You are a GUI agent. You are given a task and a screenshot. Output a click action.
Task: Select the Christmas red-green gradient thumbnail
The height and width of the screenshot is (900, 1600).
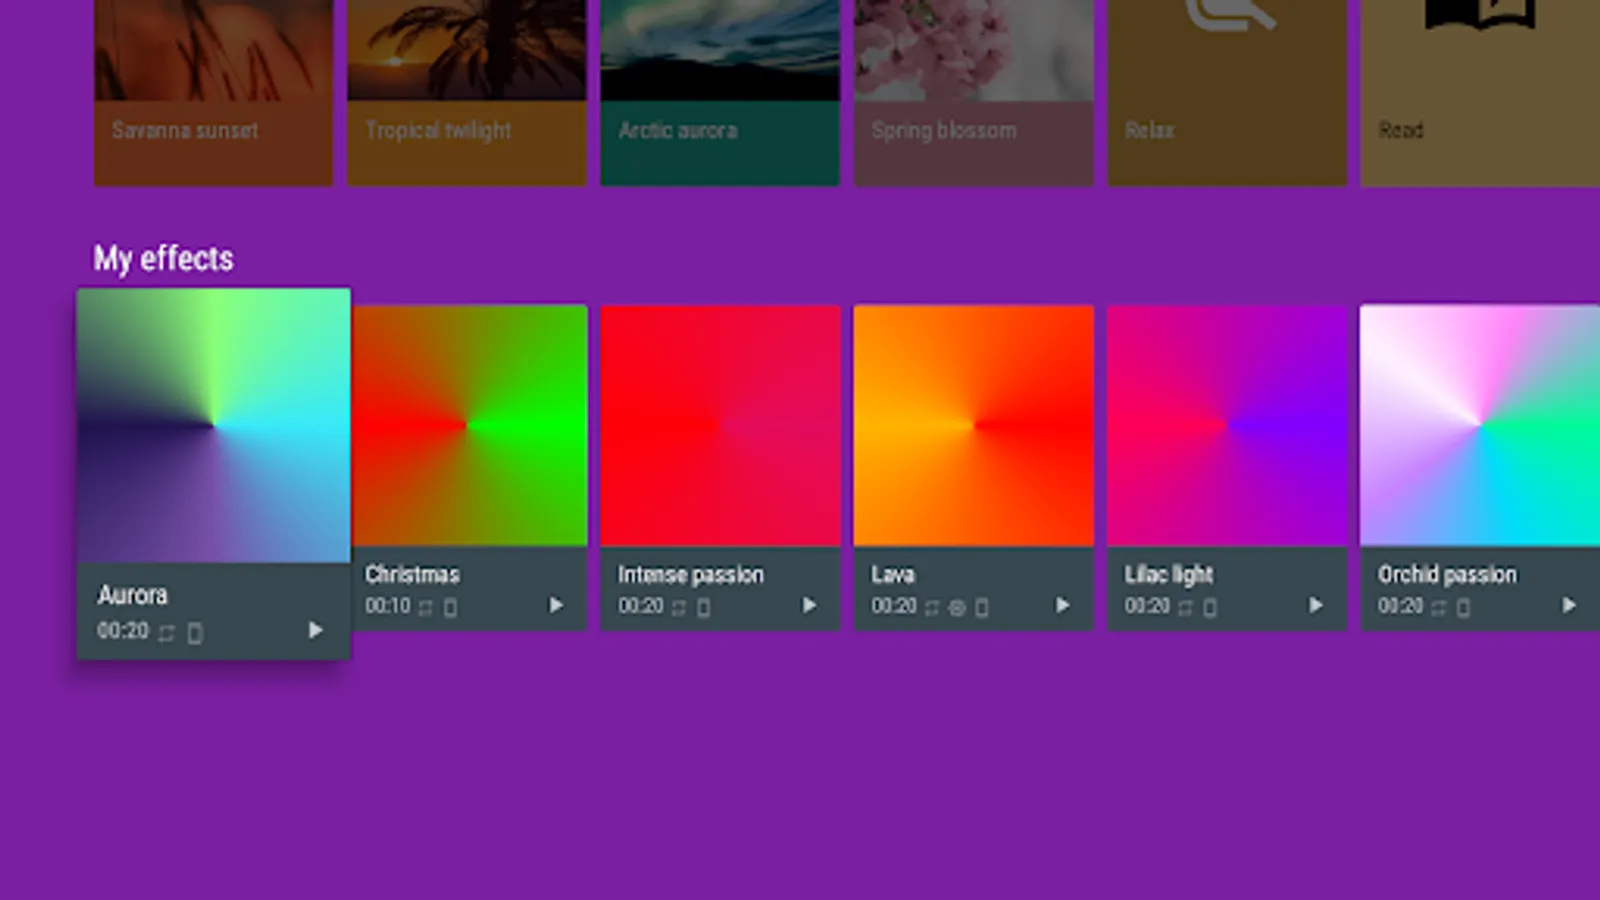pos(469,425)
